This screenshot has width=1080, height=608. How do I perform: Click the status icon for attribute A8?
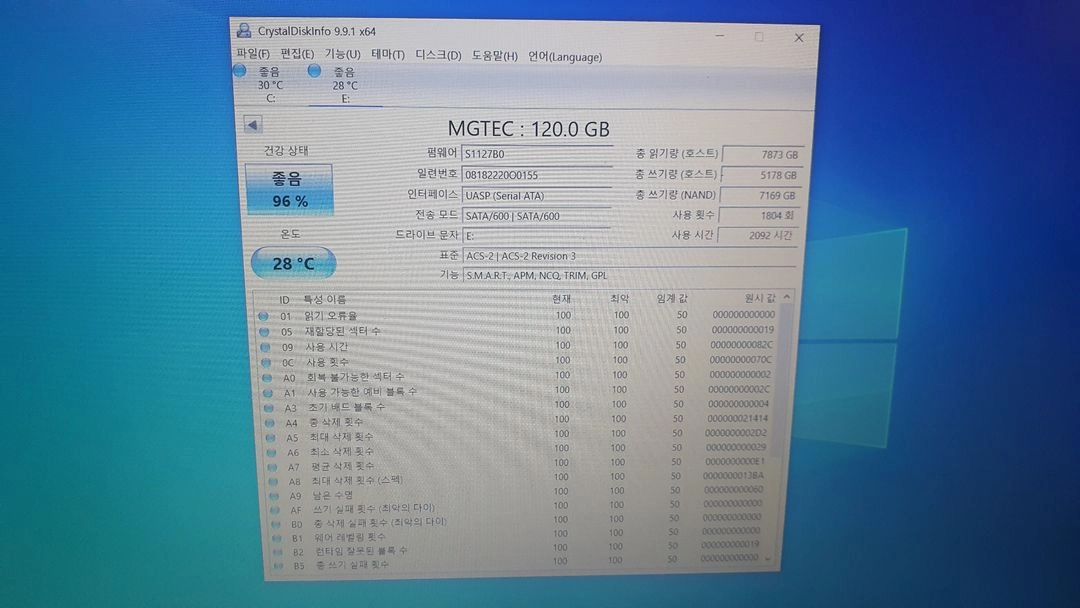(274, 481)
